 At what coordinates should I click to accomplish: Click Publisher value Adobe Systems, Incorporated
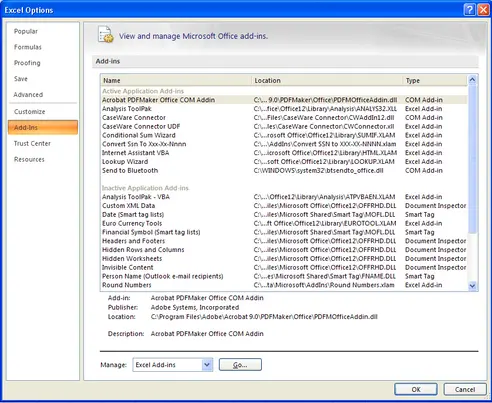[x=195, y=307]
